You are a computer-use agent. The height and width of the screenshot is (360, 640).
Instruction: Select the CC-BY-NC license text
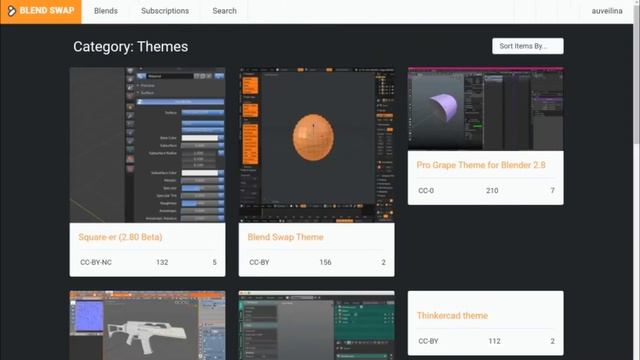96,262
